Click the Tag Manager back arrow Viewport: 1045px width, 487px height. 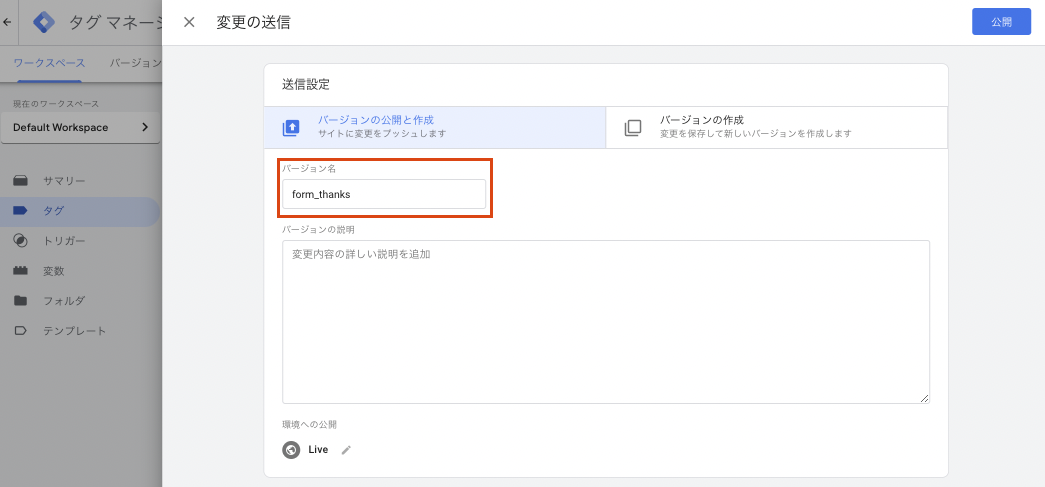(7, 22)
